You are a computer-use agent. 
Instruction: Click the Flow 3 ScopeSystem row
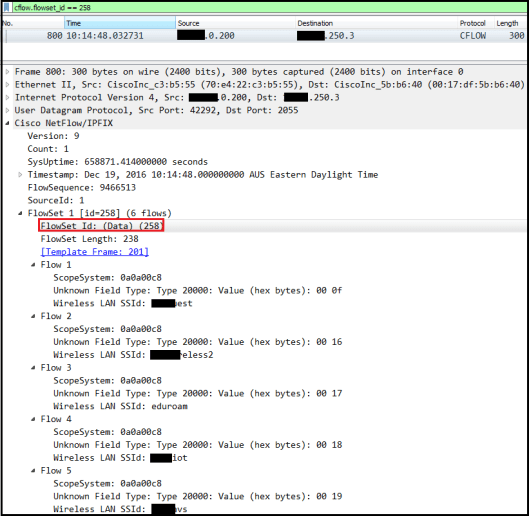tap(107, 381)
